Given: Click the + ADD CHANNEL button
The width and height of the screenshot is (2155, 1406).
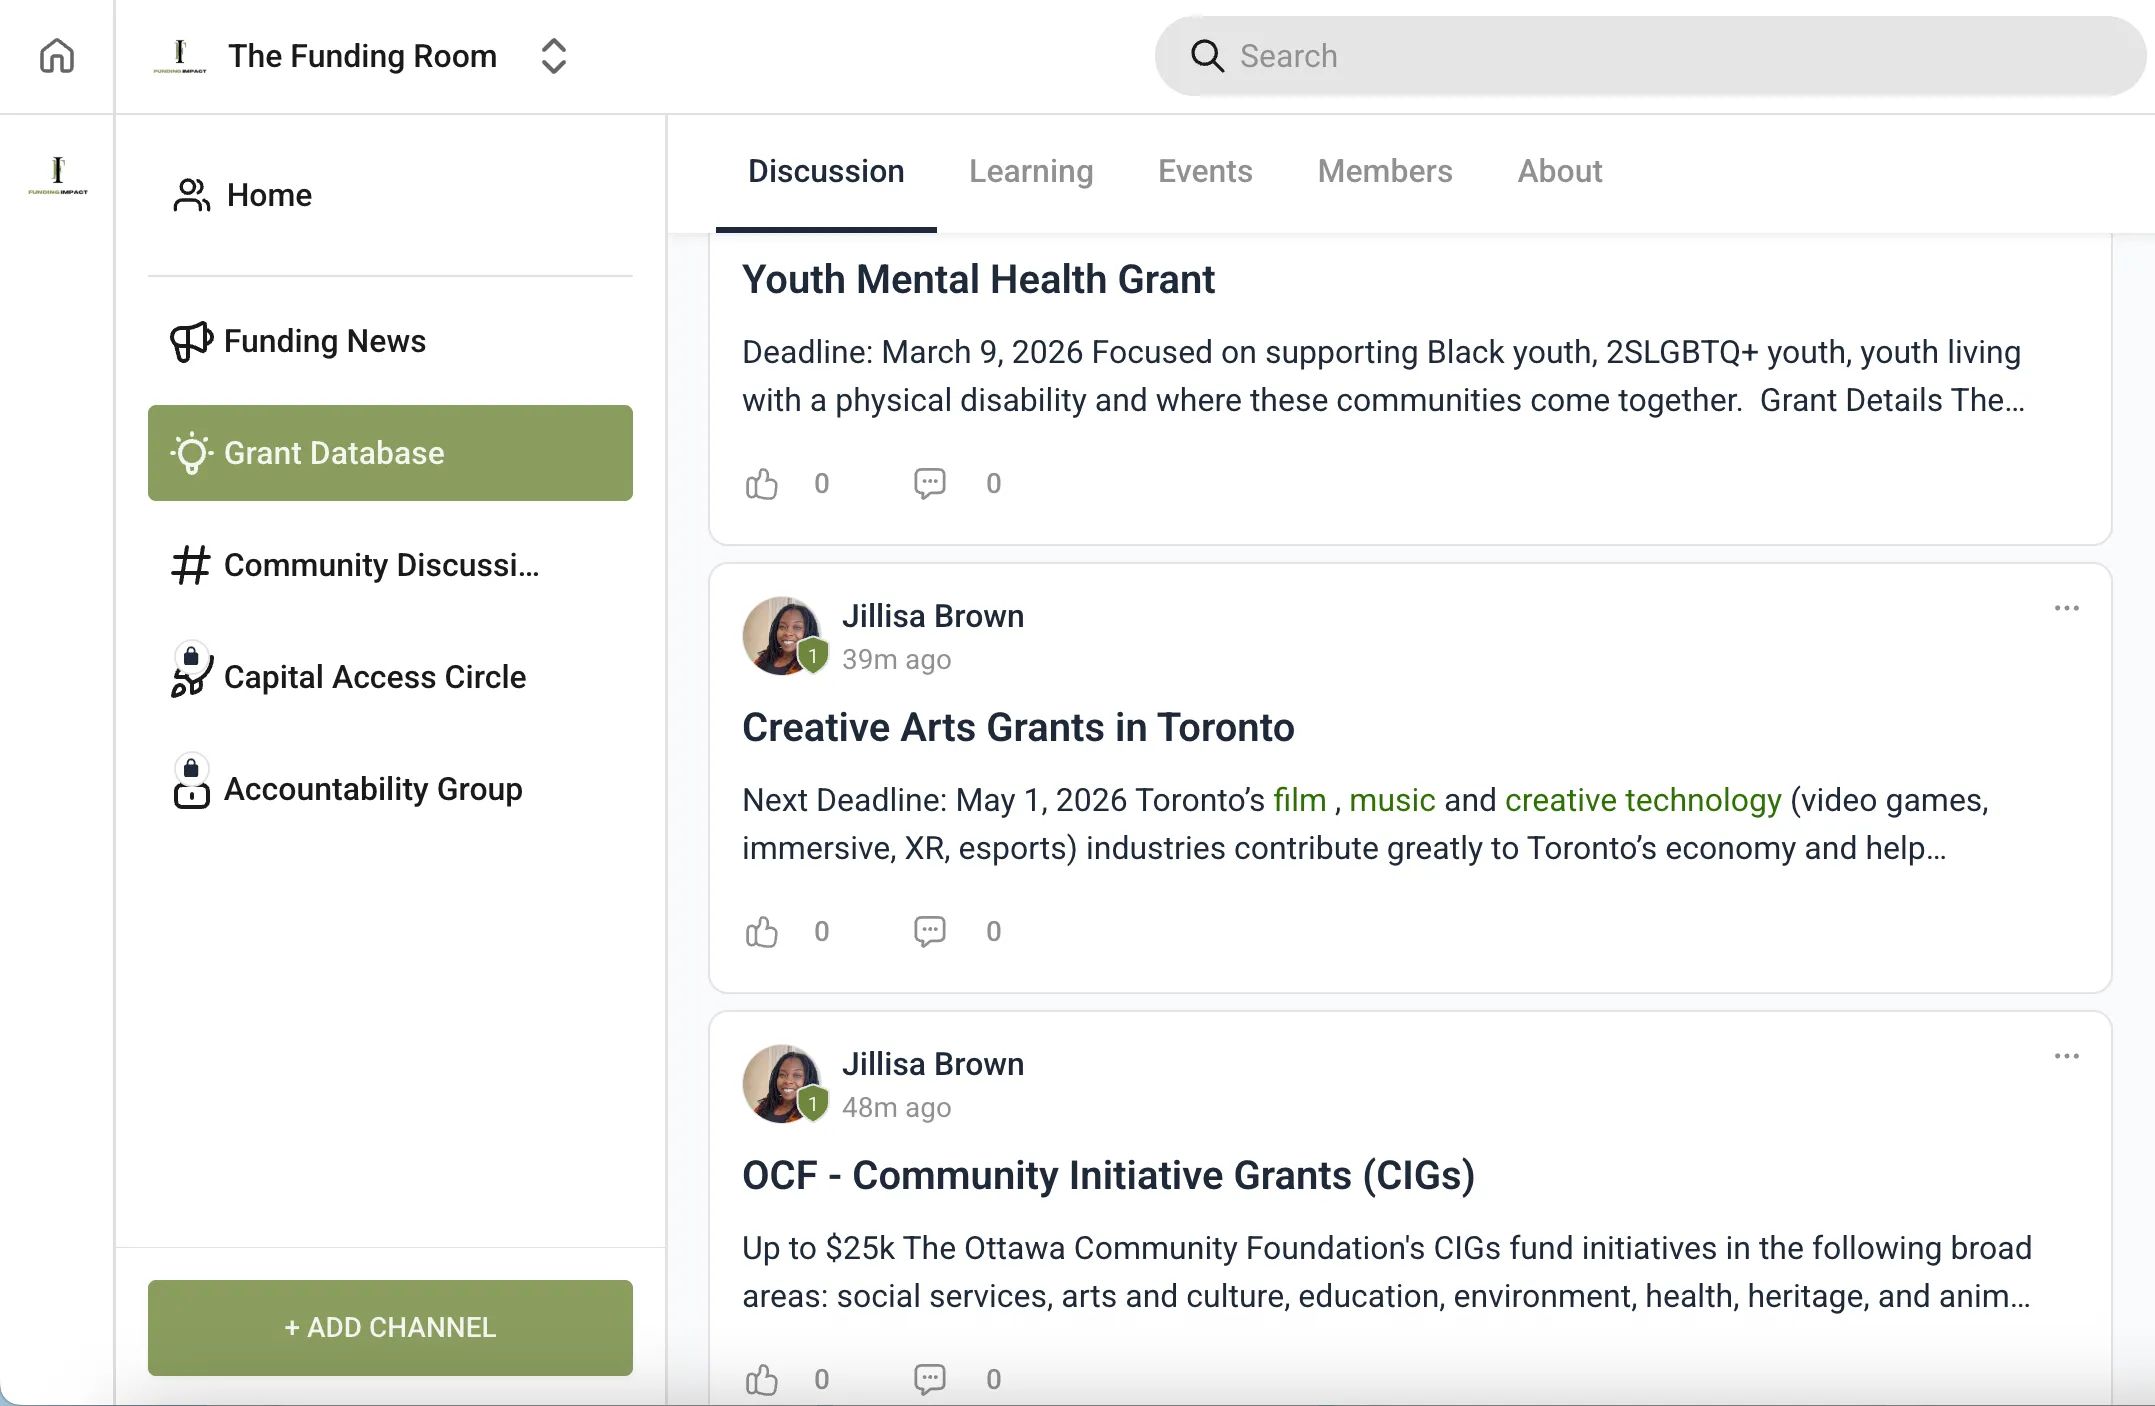Looking at the screenshot, I should click(390, 1327).
